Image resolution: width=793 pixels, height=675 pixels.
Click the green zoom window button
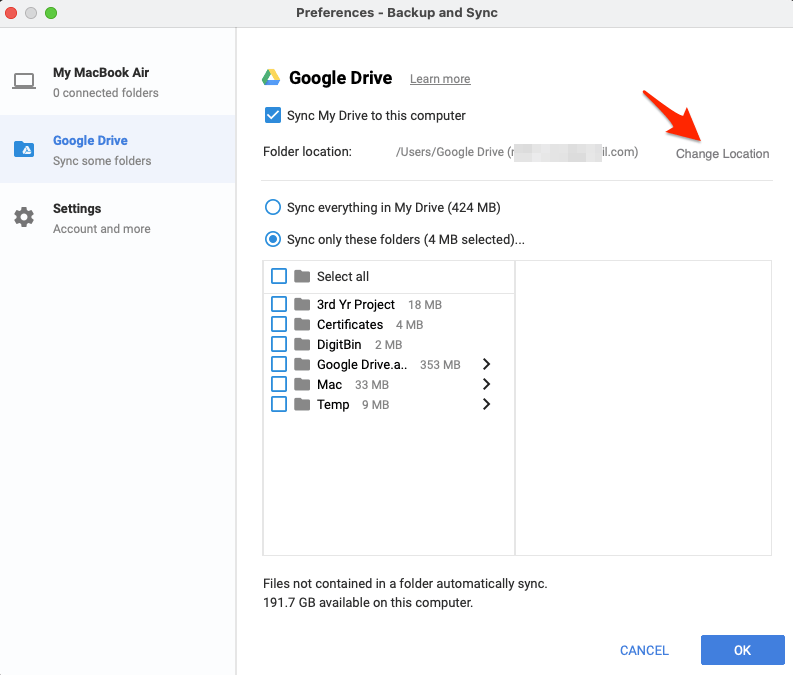[x=51, y=13]
